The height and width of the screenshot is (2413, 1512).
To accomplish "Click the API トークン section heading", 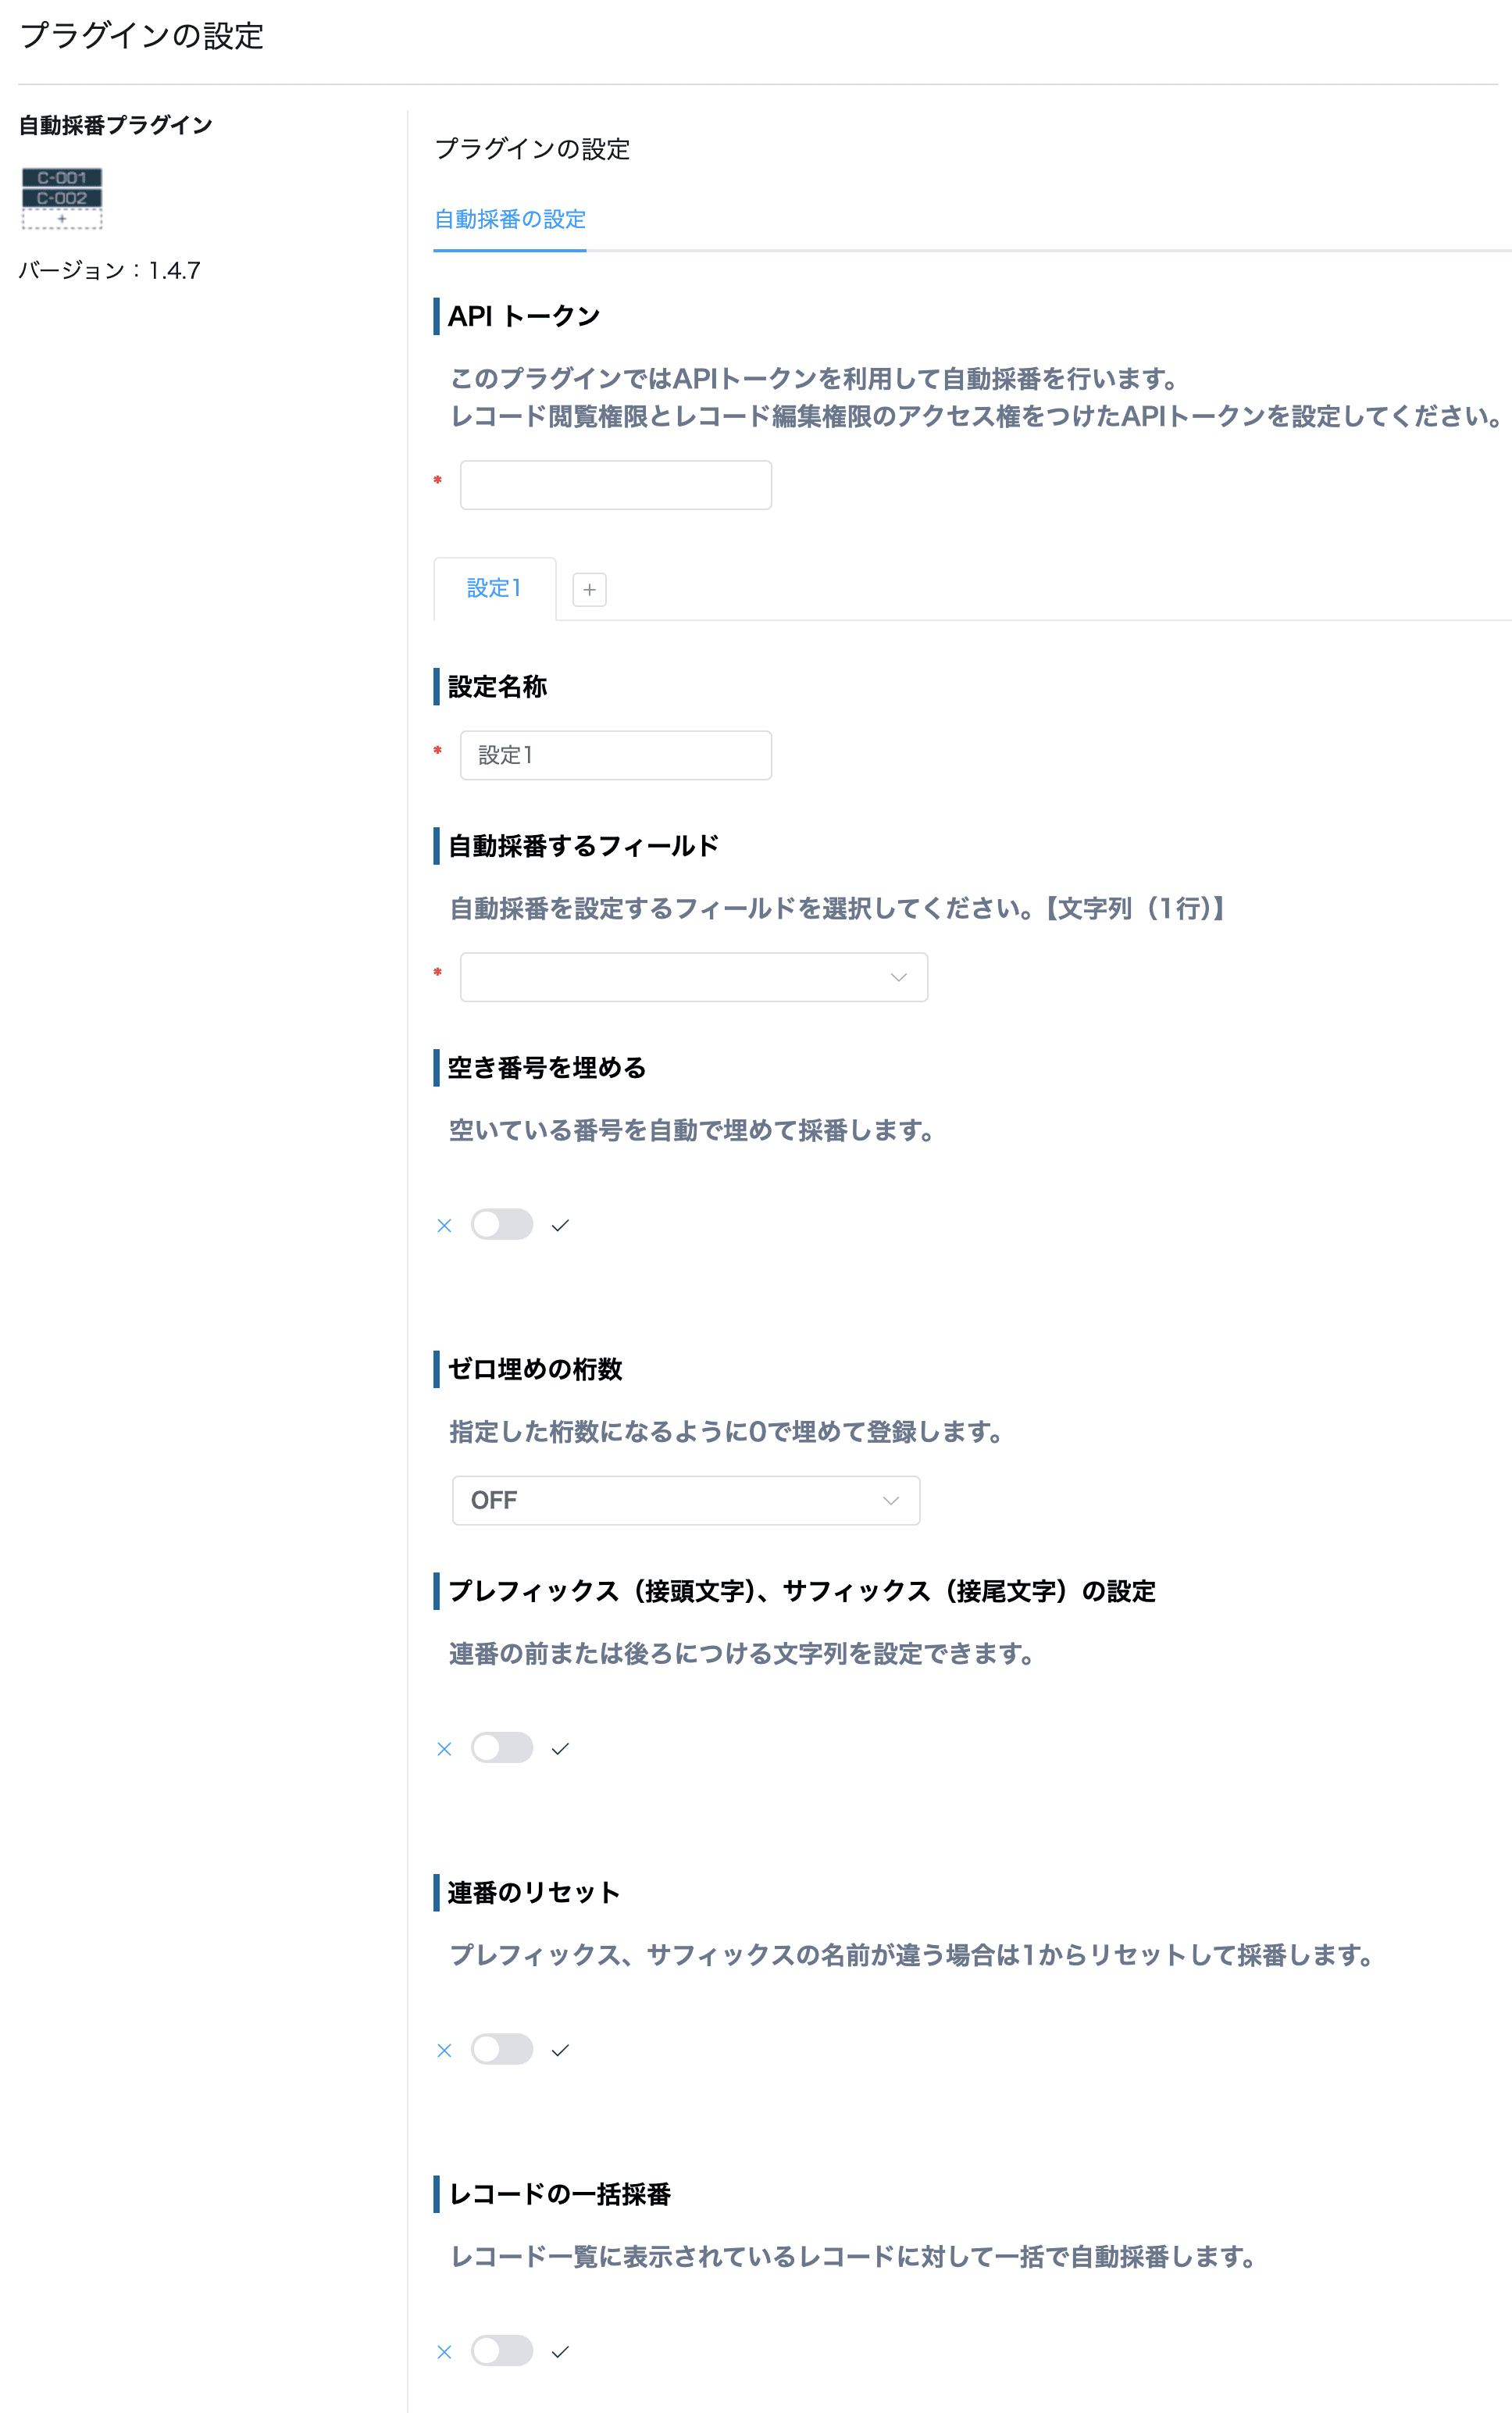I will click(x=524, y=316).
